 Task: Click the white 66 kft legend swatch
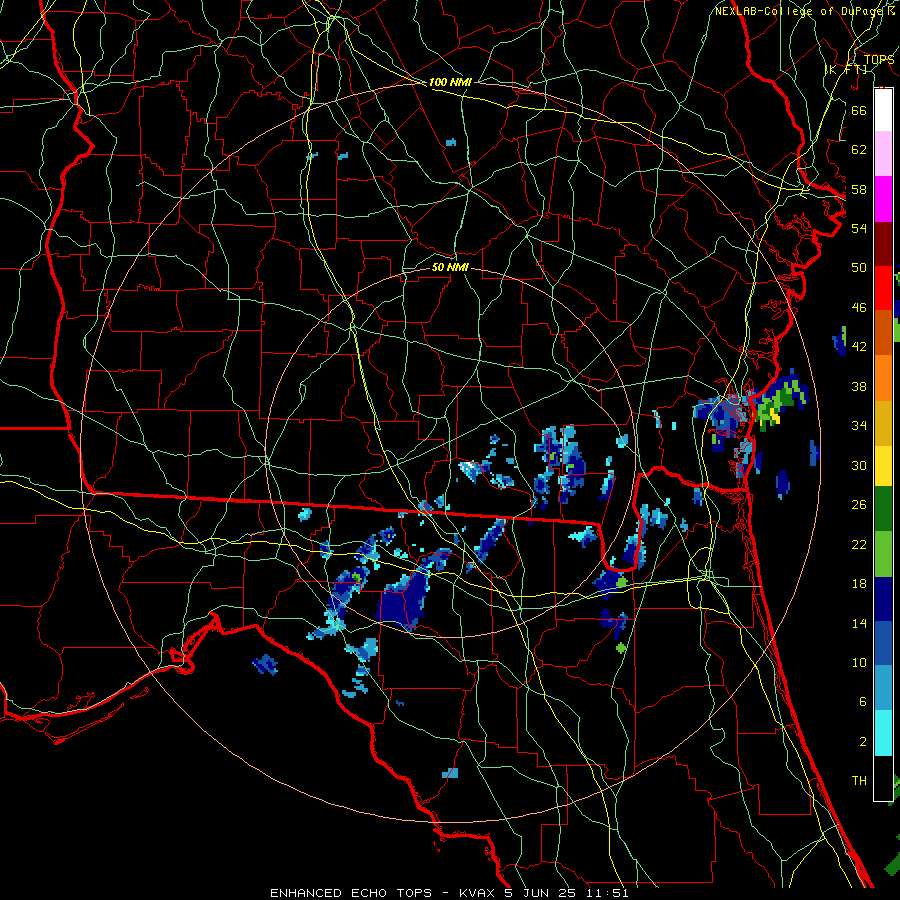[x=883, y=110]
